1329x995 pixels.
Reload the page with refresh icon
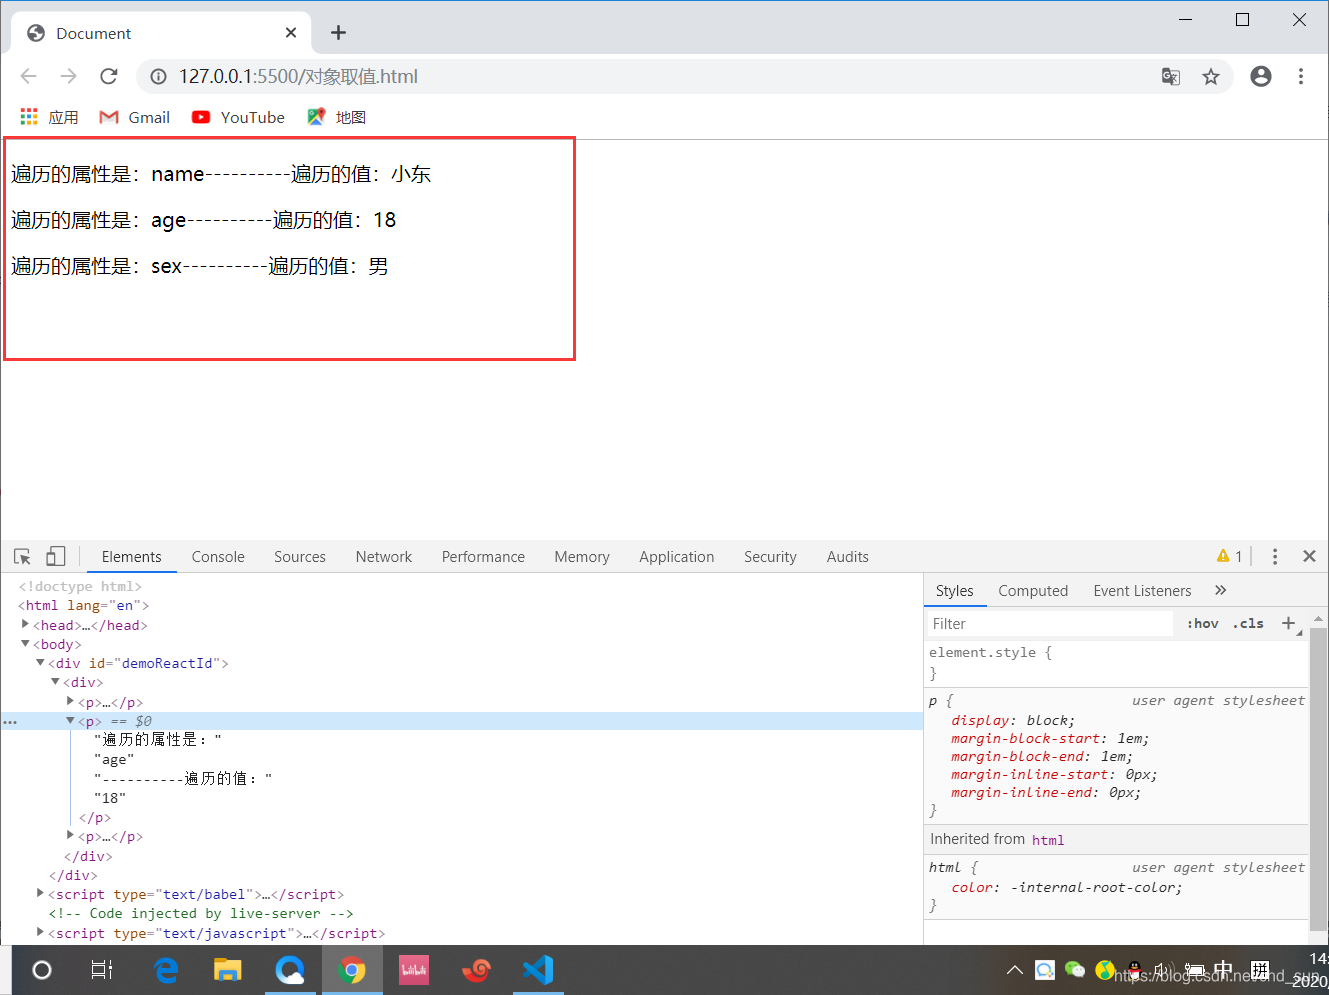coord(109,76)
